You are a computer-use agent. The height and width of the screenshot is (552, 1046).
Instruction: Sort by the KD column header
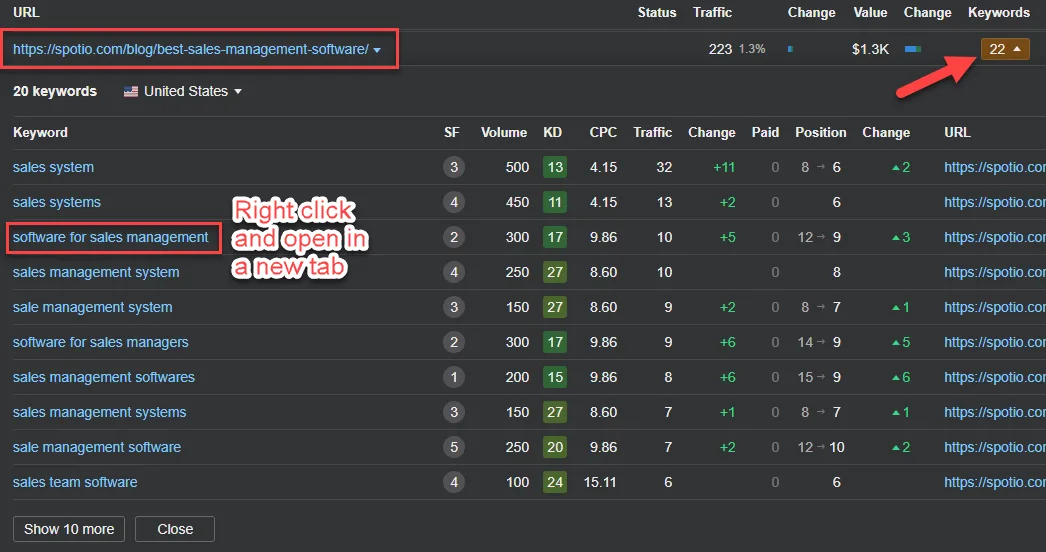552,132
